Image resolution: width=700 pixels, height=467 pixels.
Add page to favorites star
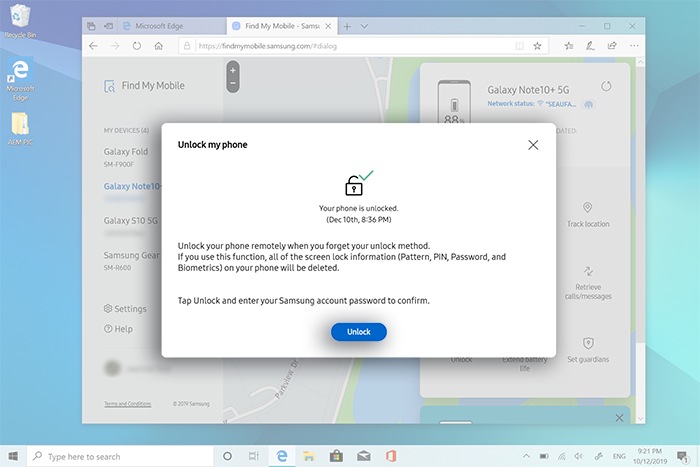point(537,46)
